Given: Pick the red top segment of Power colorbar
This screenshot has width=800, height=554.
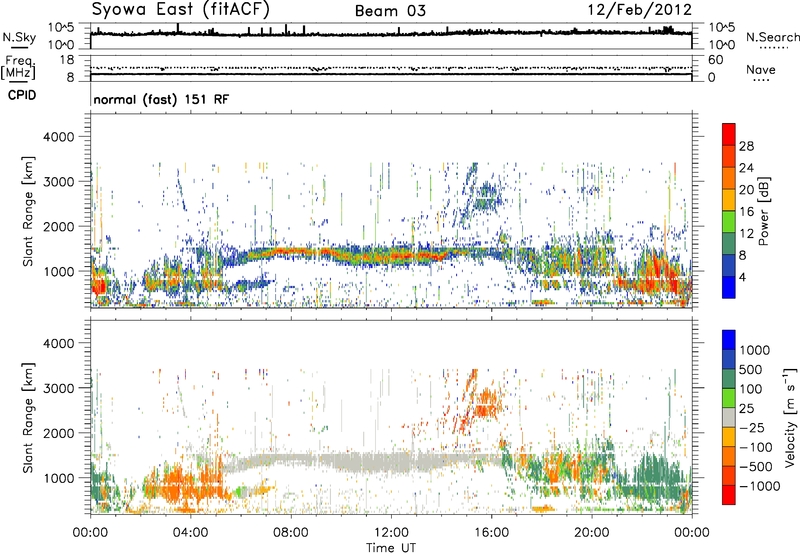Looking at the screenshot, I should (x=729, y=134).
